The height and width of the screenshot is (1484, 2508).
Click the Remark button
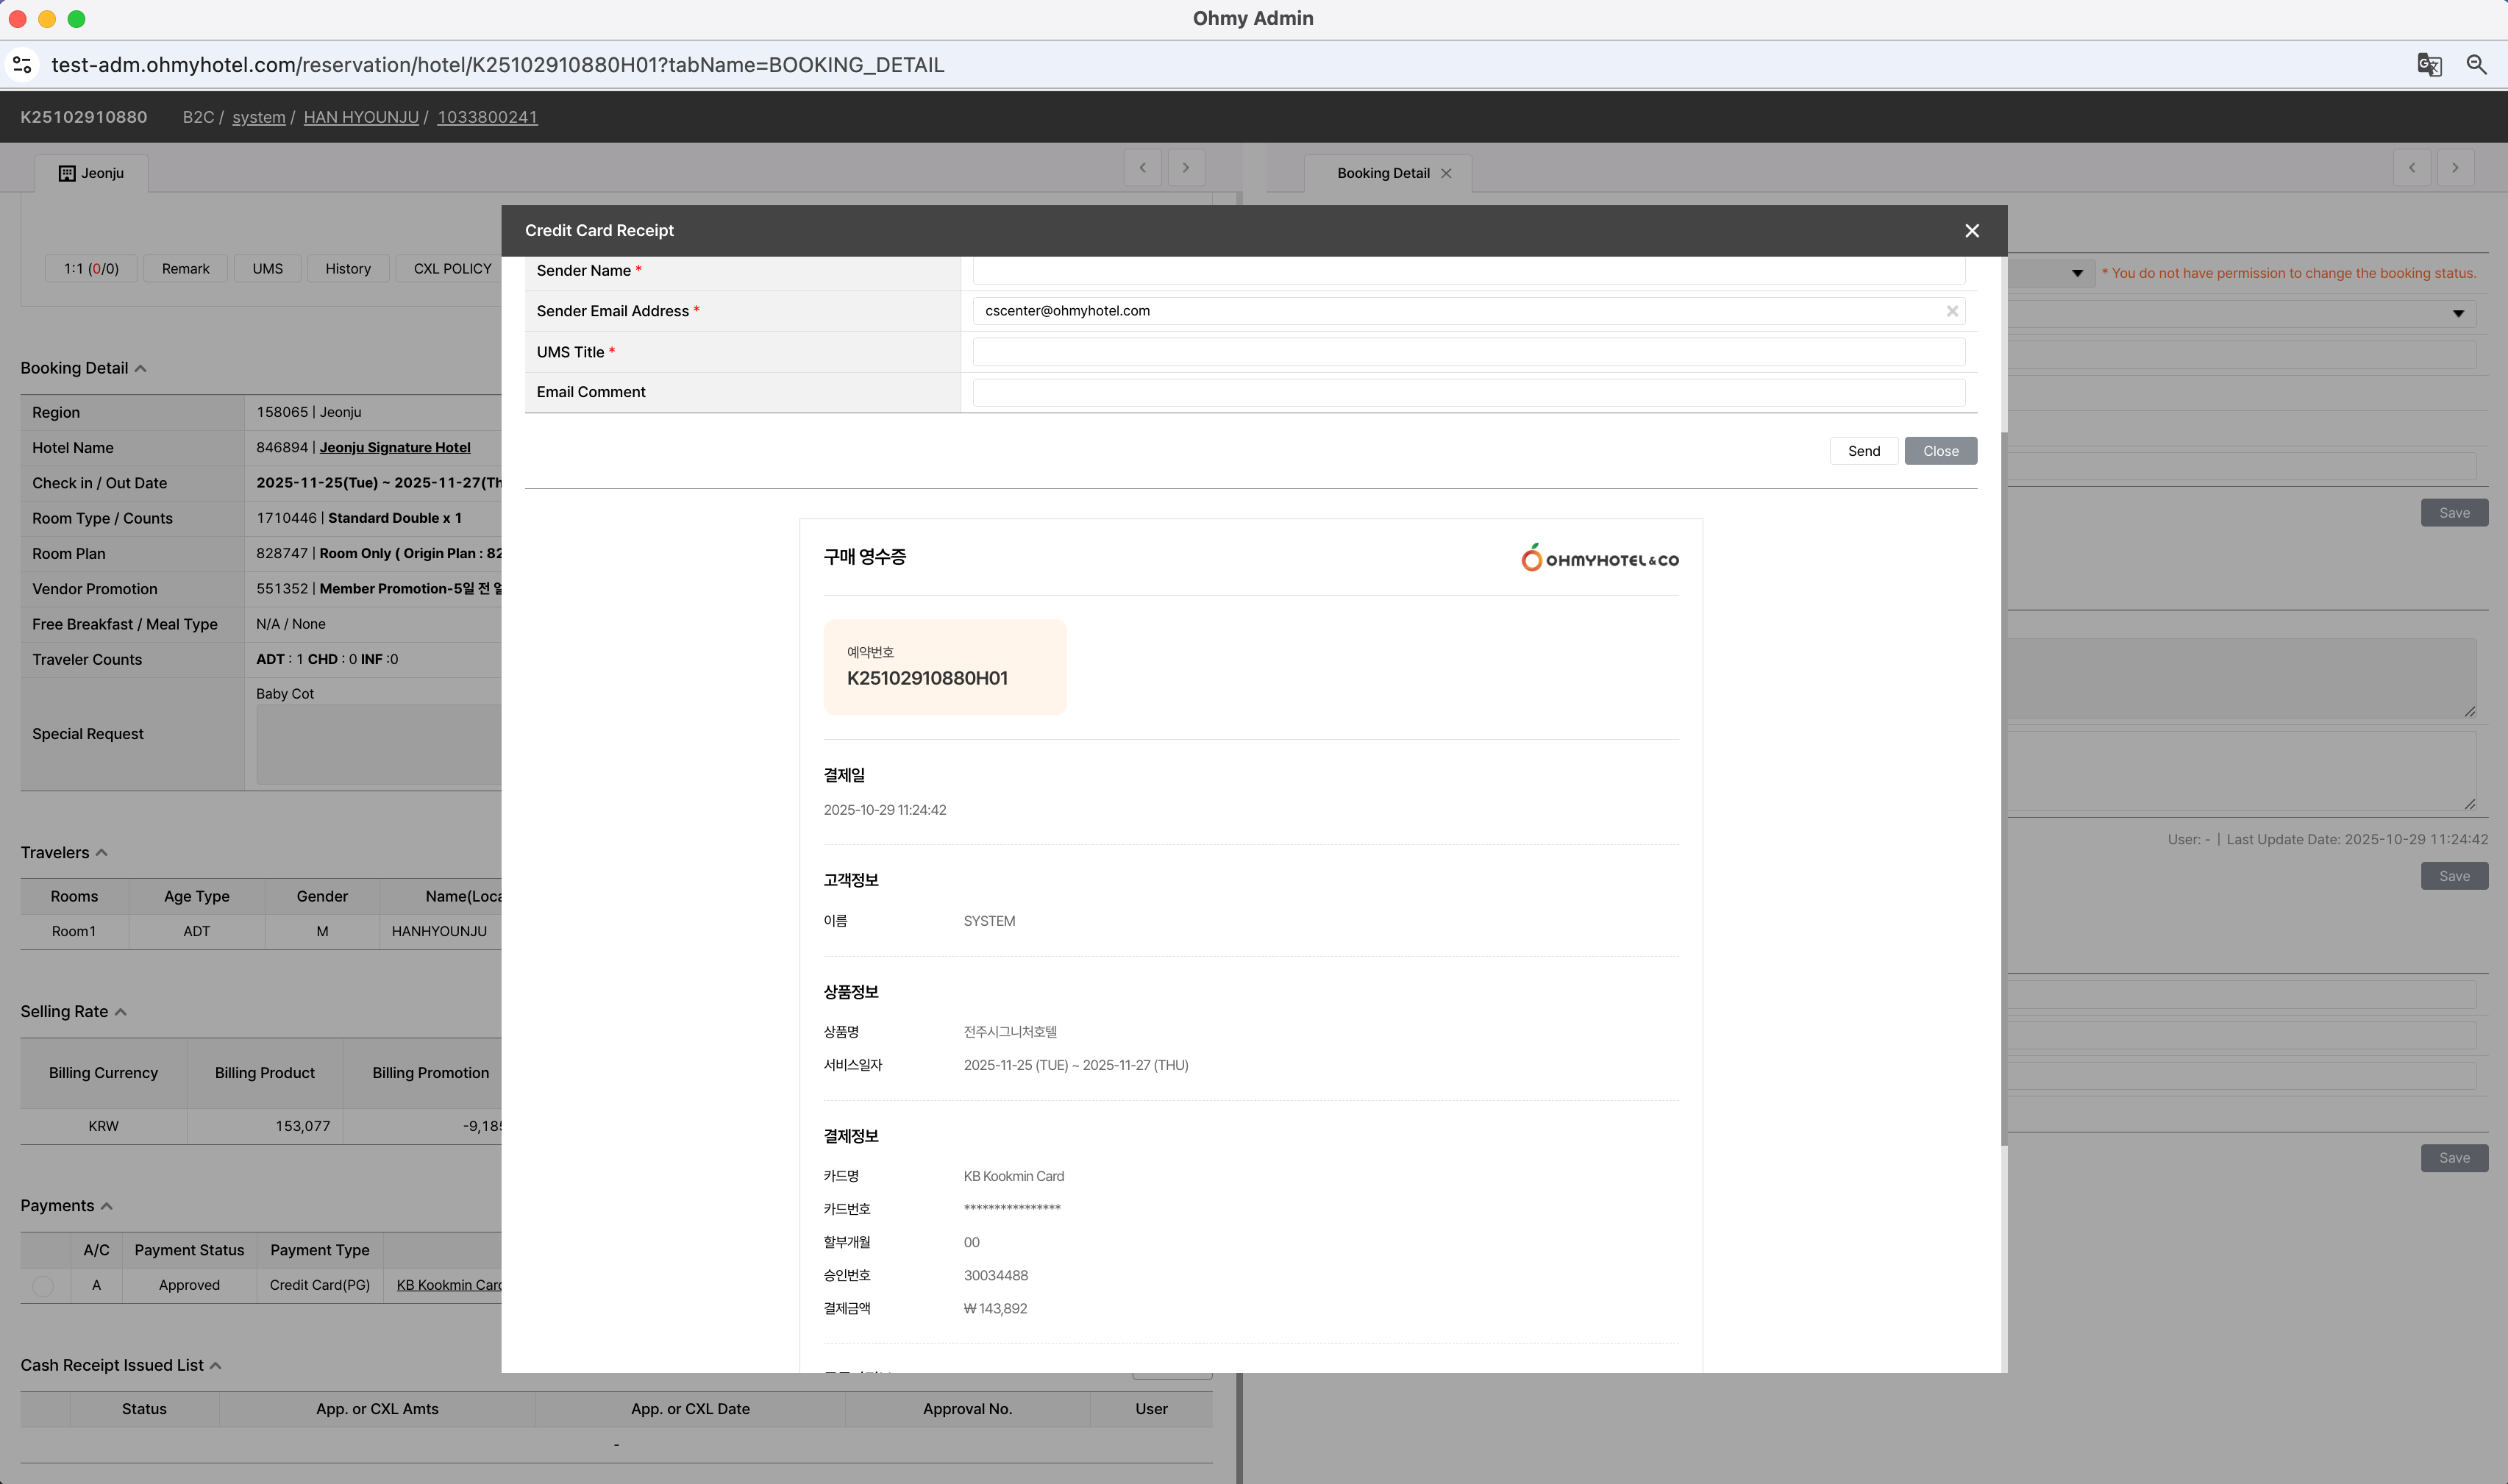(x=185, y=269)
